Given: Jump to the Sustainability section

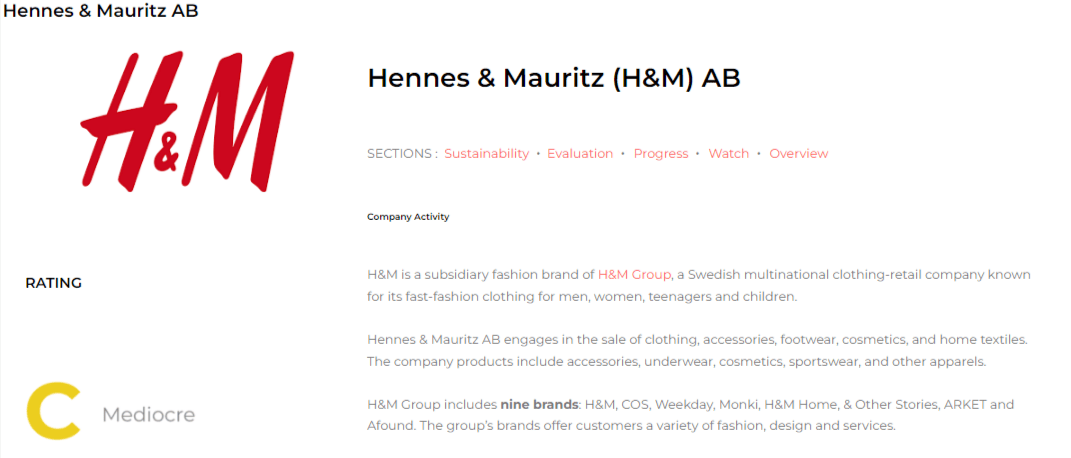Looking at the screenshot, I should click(486, 154).
